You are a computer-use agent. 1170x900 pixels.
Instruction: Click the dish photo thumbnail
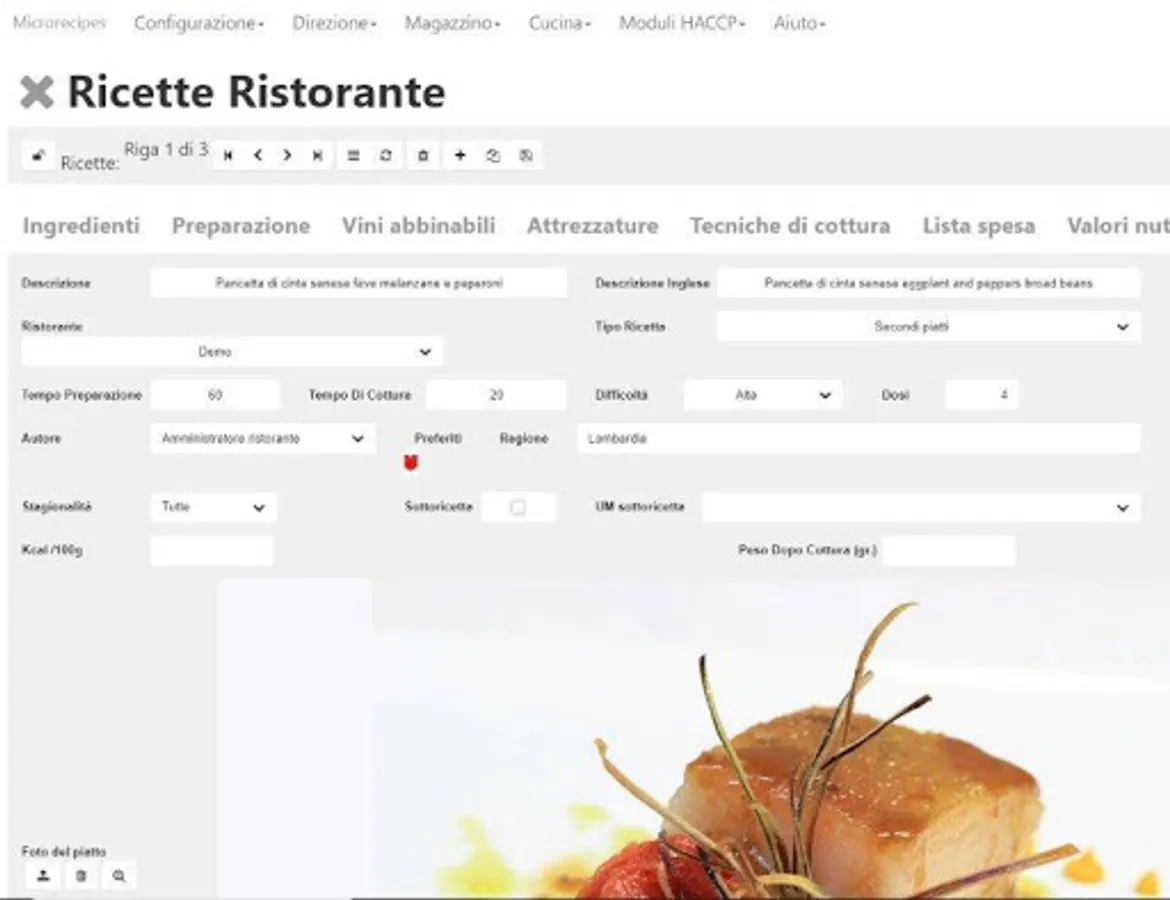coord(694,739)
